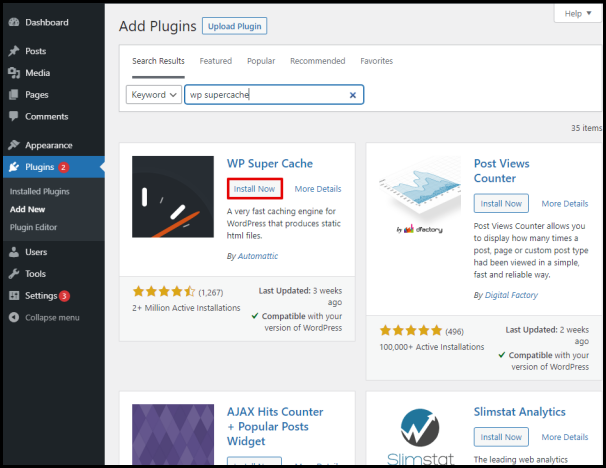Viewport: 606px width, 468px height.
Task: Click the "100,000+ Active Installations" text
Action: [x=432, y=347]
